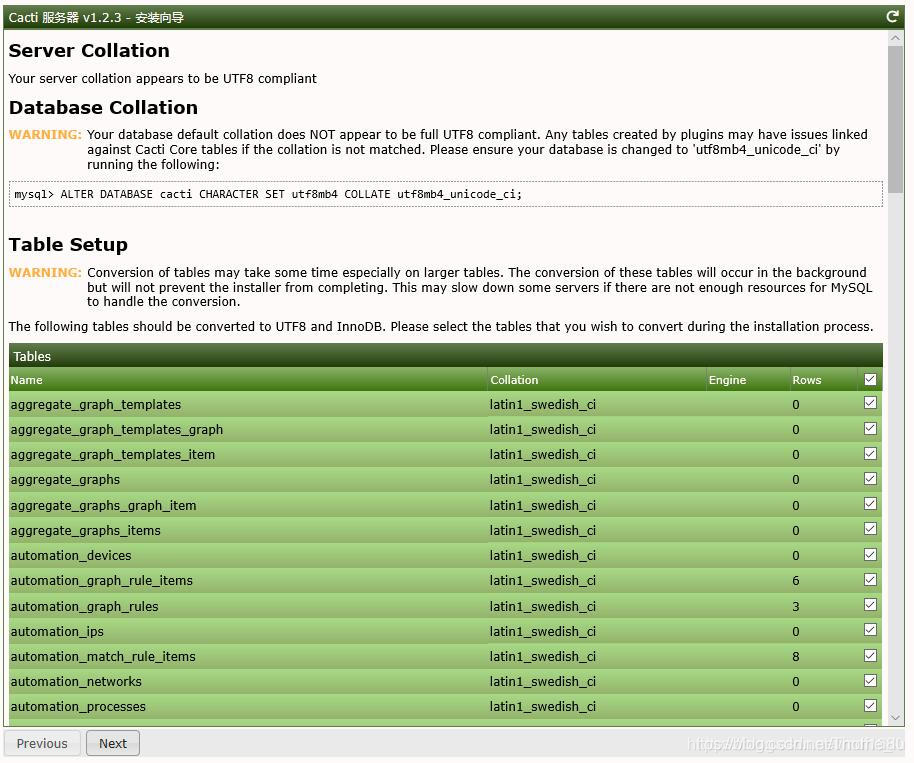Click the Table Setup heading
Image resolution: width=914 pixels, height=763 pixels.
pos(68,244)
